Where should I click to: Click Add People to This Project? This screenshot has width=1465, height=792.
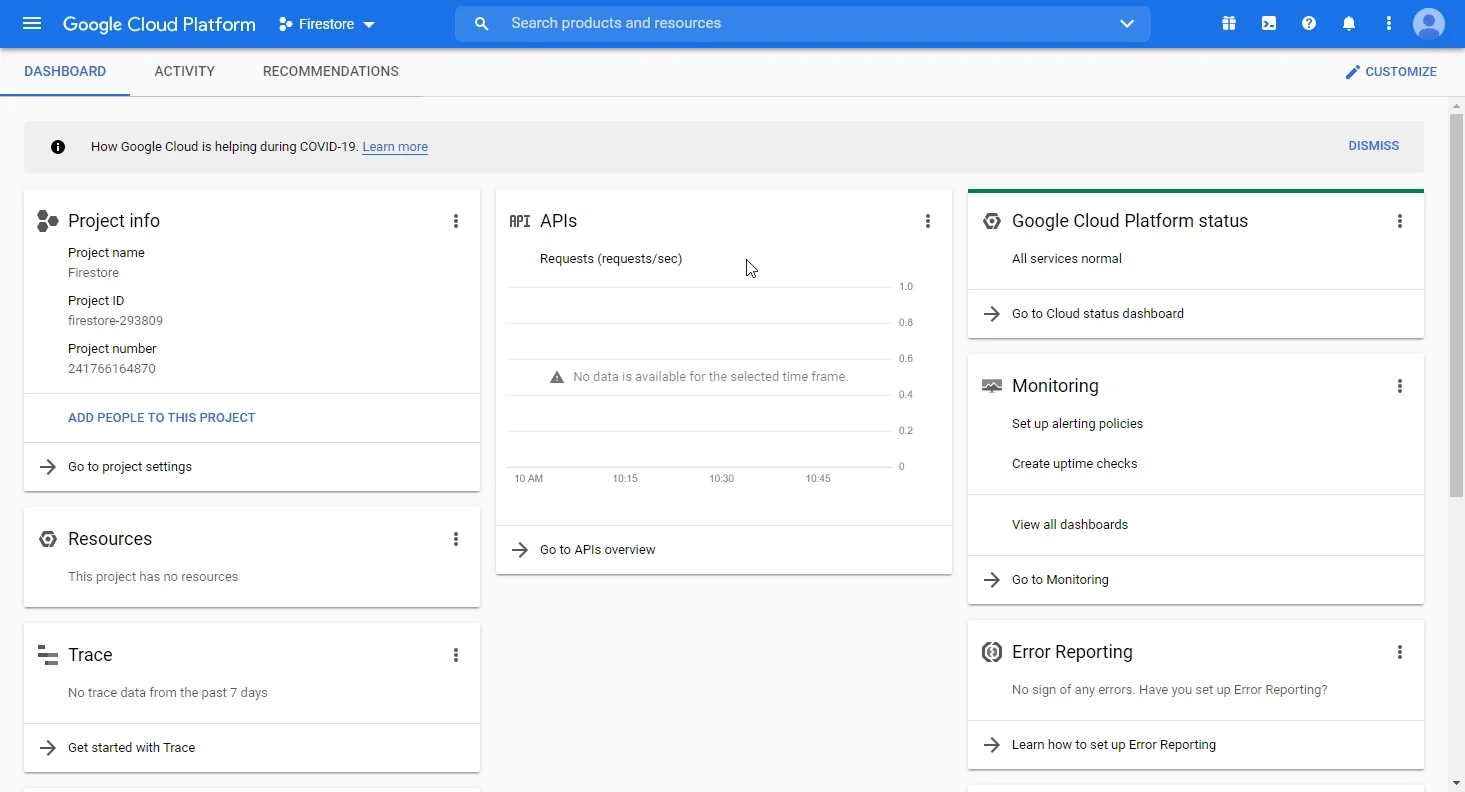point(162,418)
